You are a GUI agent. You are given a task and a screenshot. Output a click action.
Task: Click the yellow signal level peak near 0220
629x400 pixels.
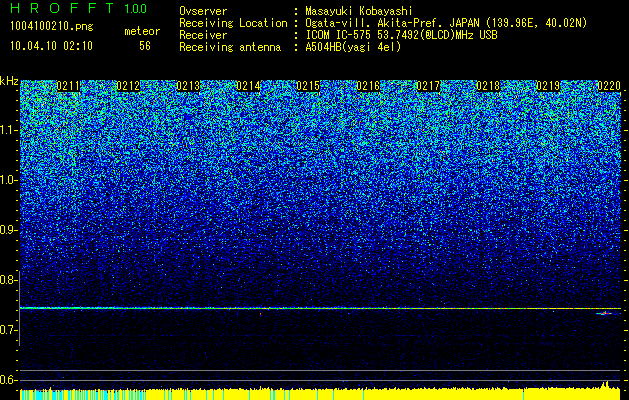pyautogui.click(x=607, y=385)
